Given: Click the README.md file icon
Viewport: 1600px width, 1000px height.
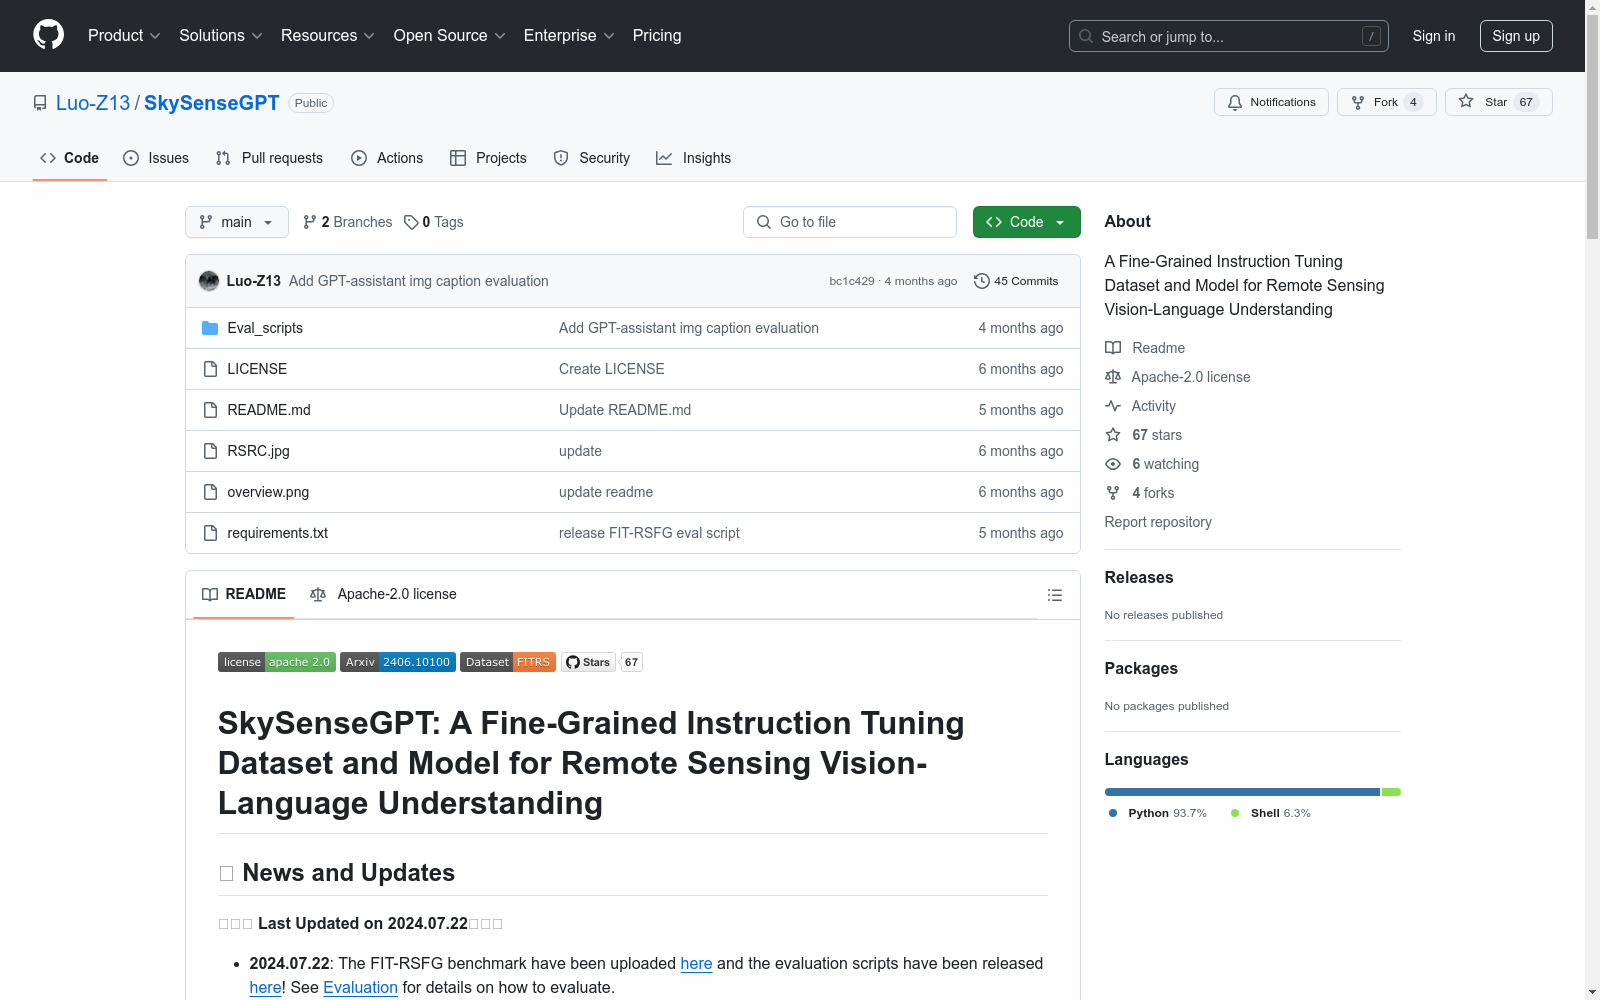Looking at the screenshot, I should click(x=210, y=410).
